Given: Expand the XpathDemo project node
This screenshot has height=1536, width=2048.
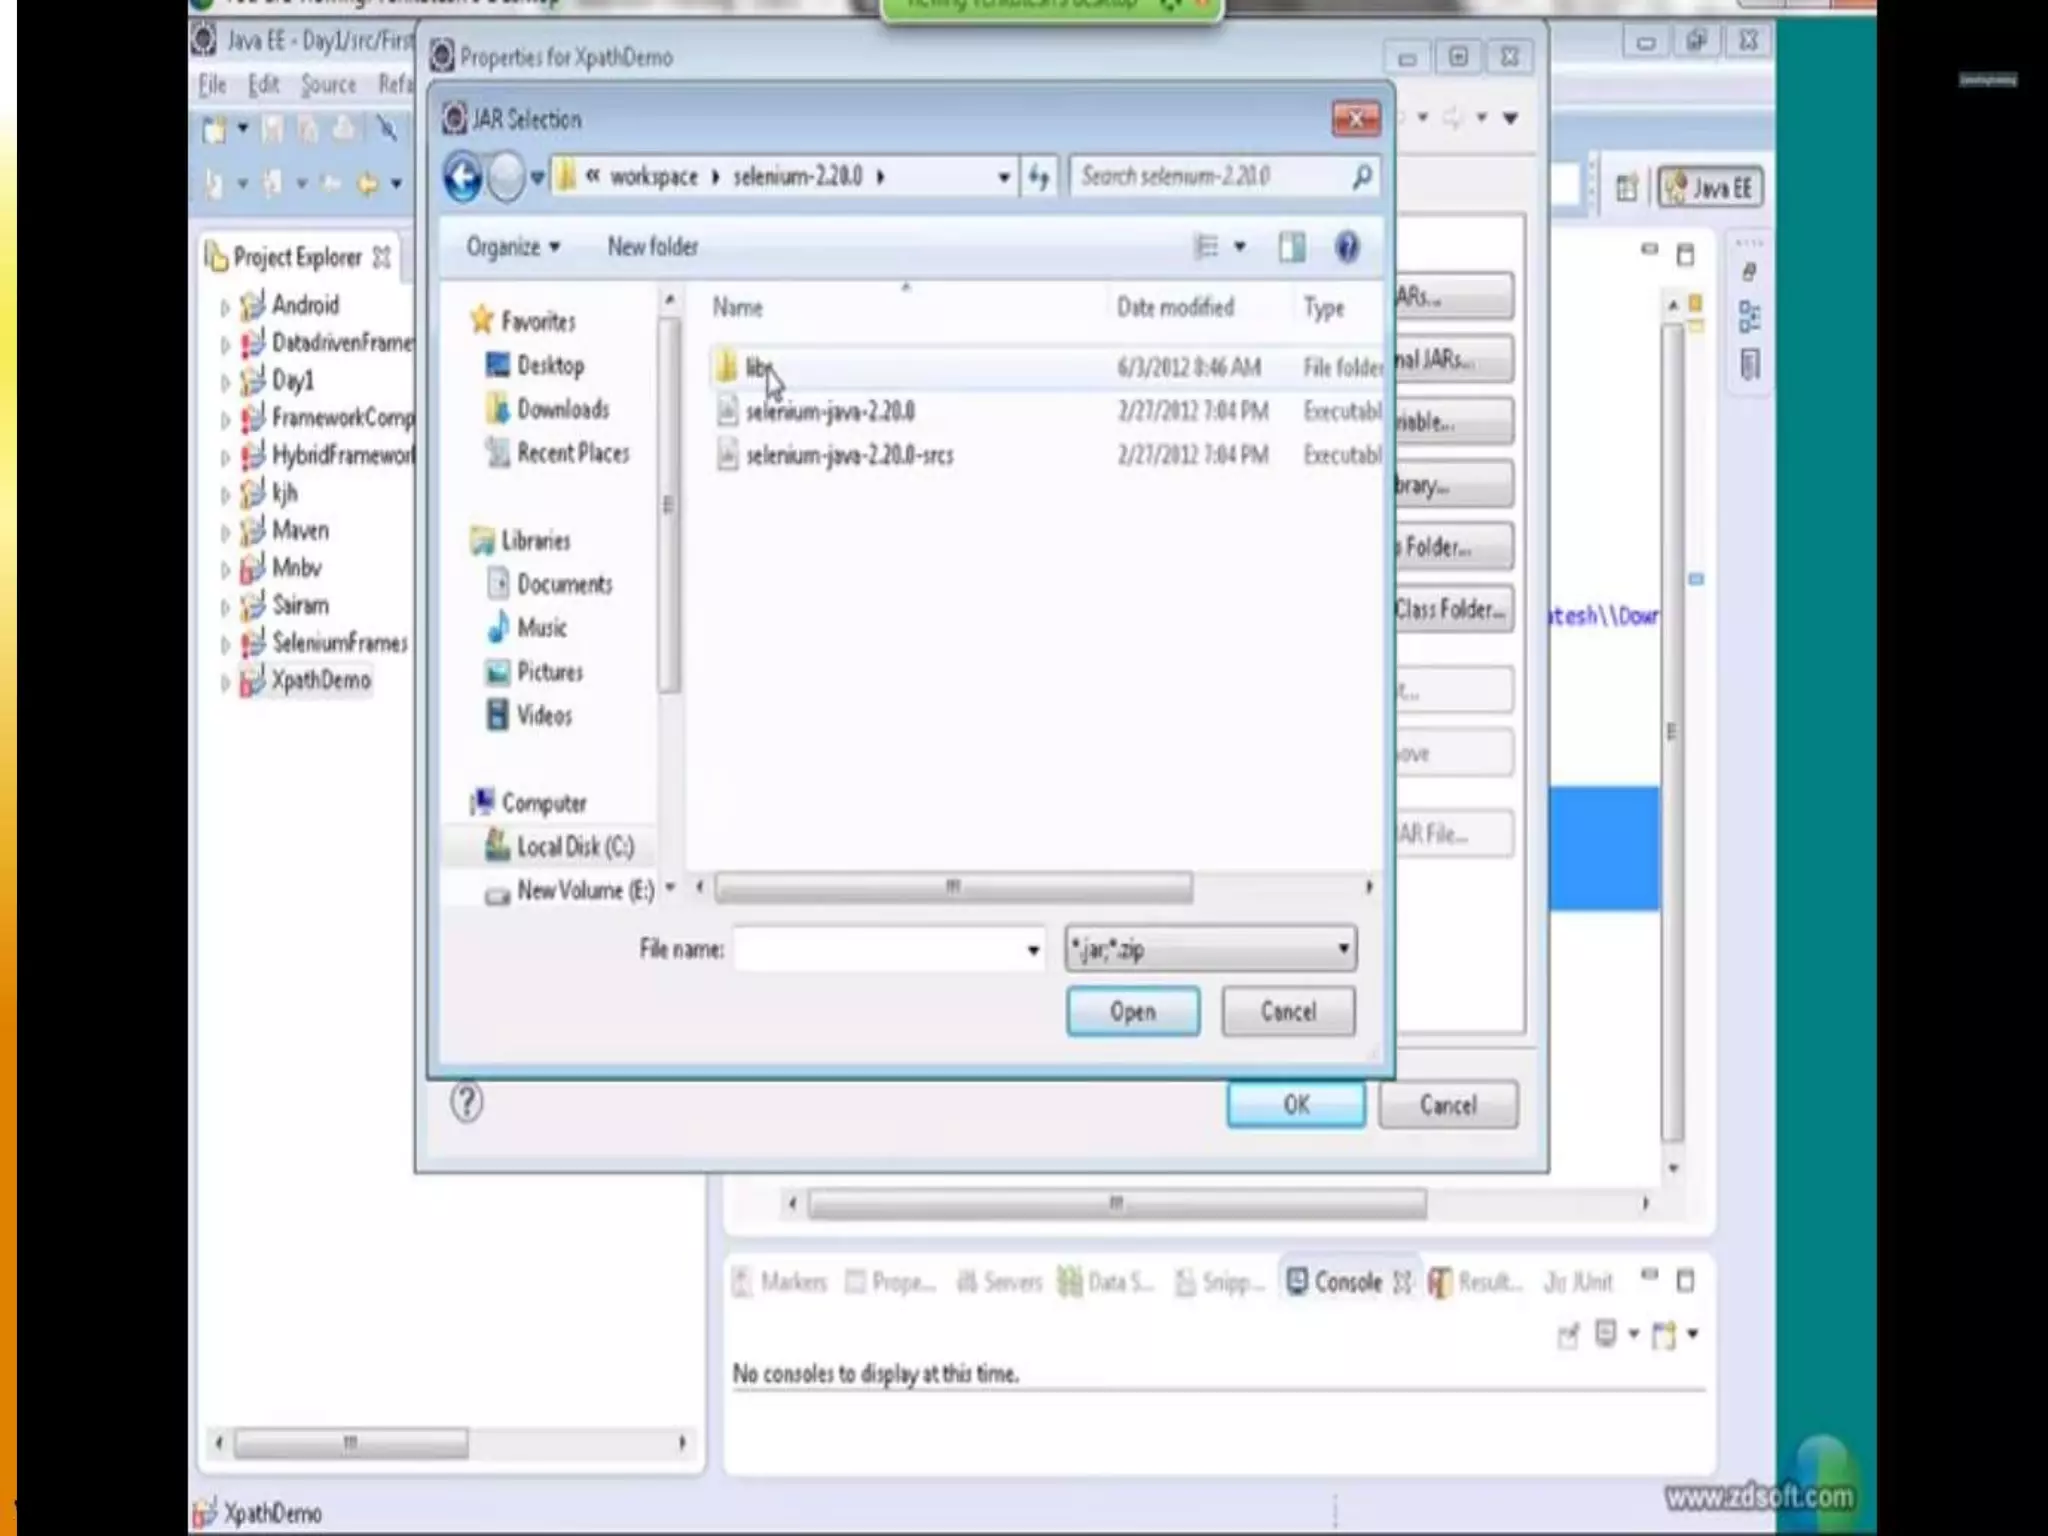Looking at the screenshot, I should [x=225, y=682].
